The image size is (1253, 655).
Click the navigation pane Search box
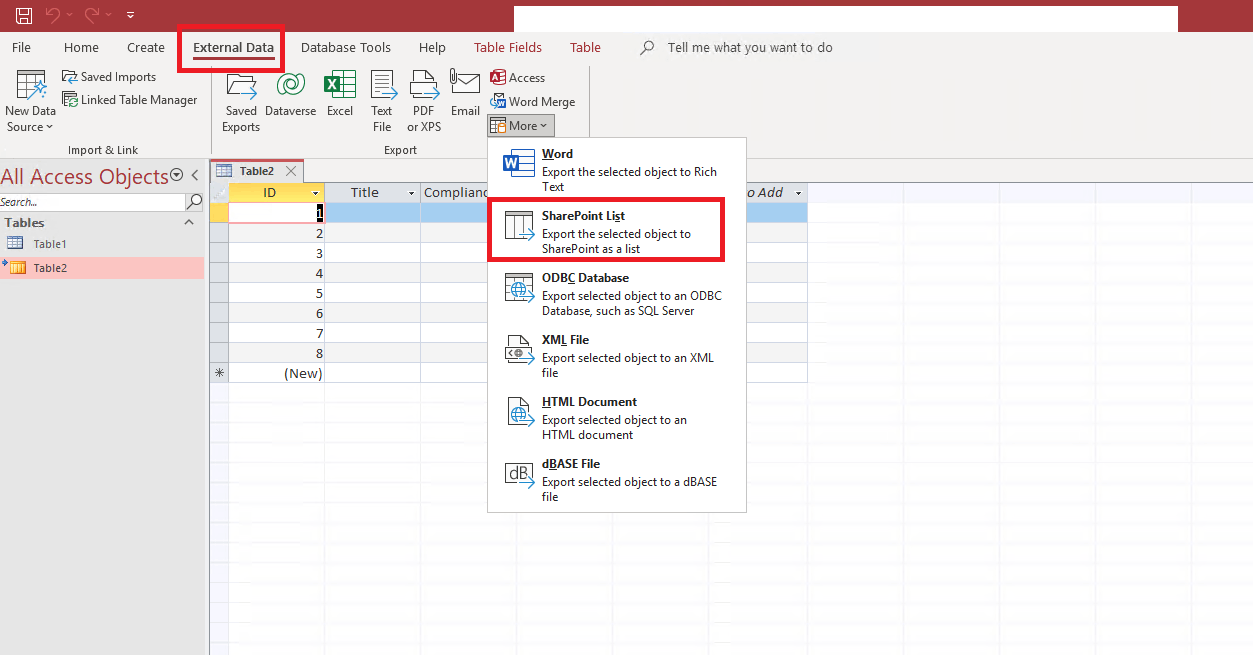[92, 201]
